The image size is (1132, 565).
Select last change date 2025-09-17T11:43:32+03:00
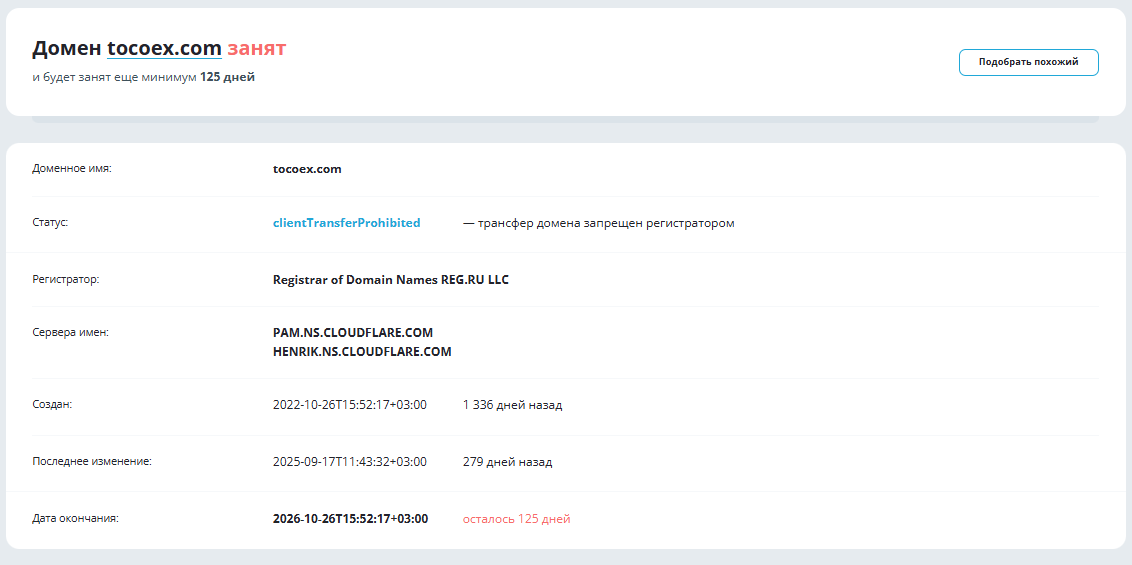349,461
